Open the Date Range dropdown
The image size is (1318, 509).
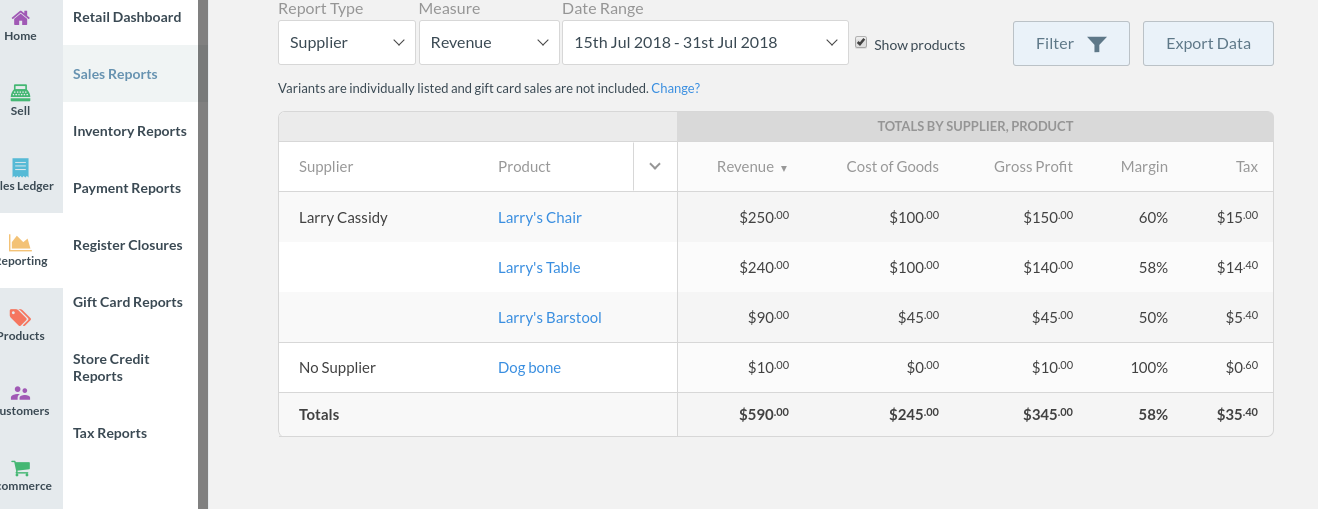[x=705, y=43]
